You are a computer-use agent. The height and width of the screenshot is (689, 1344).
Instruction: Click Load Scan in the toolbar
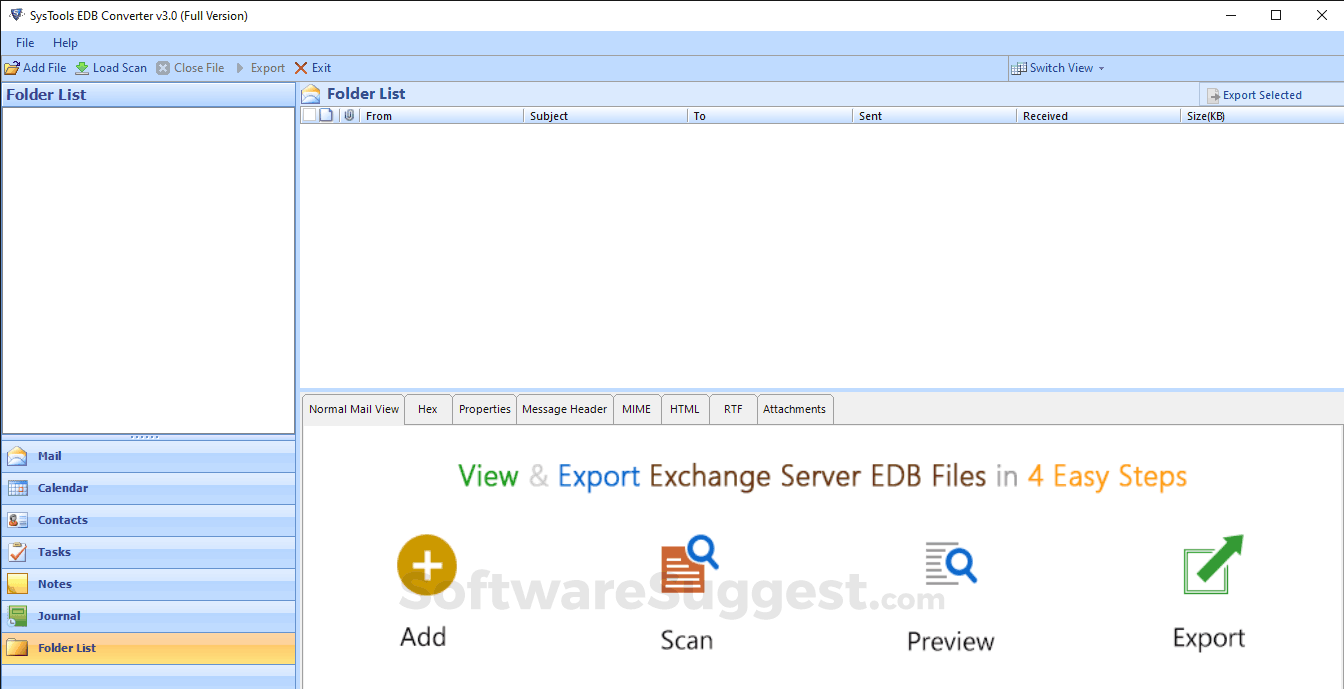point(111,68)
